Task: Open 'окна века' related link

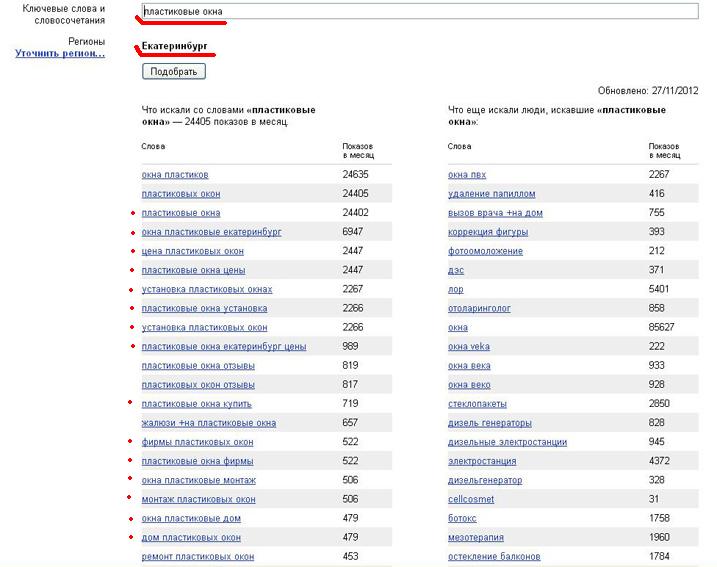Action: coord(469,366)
